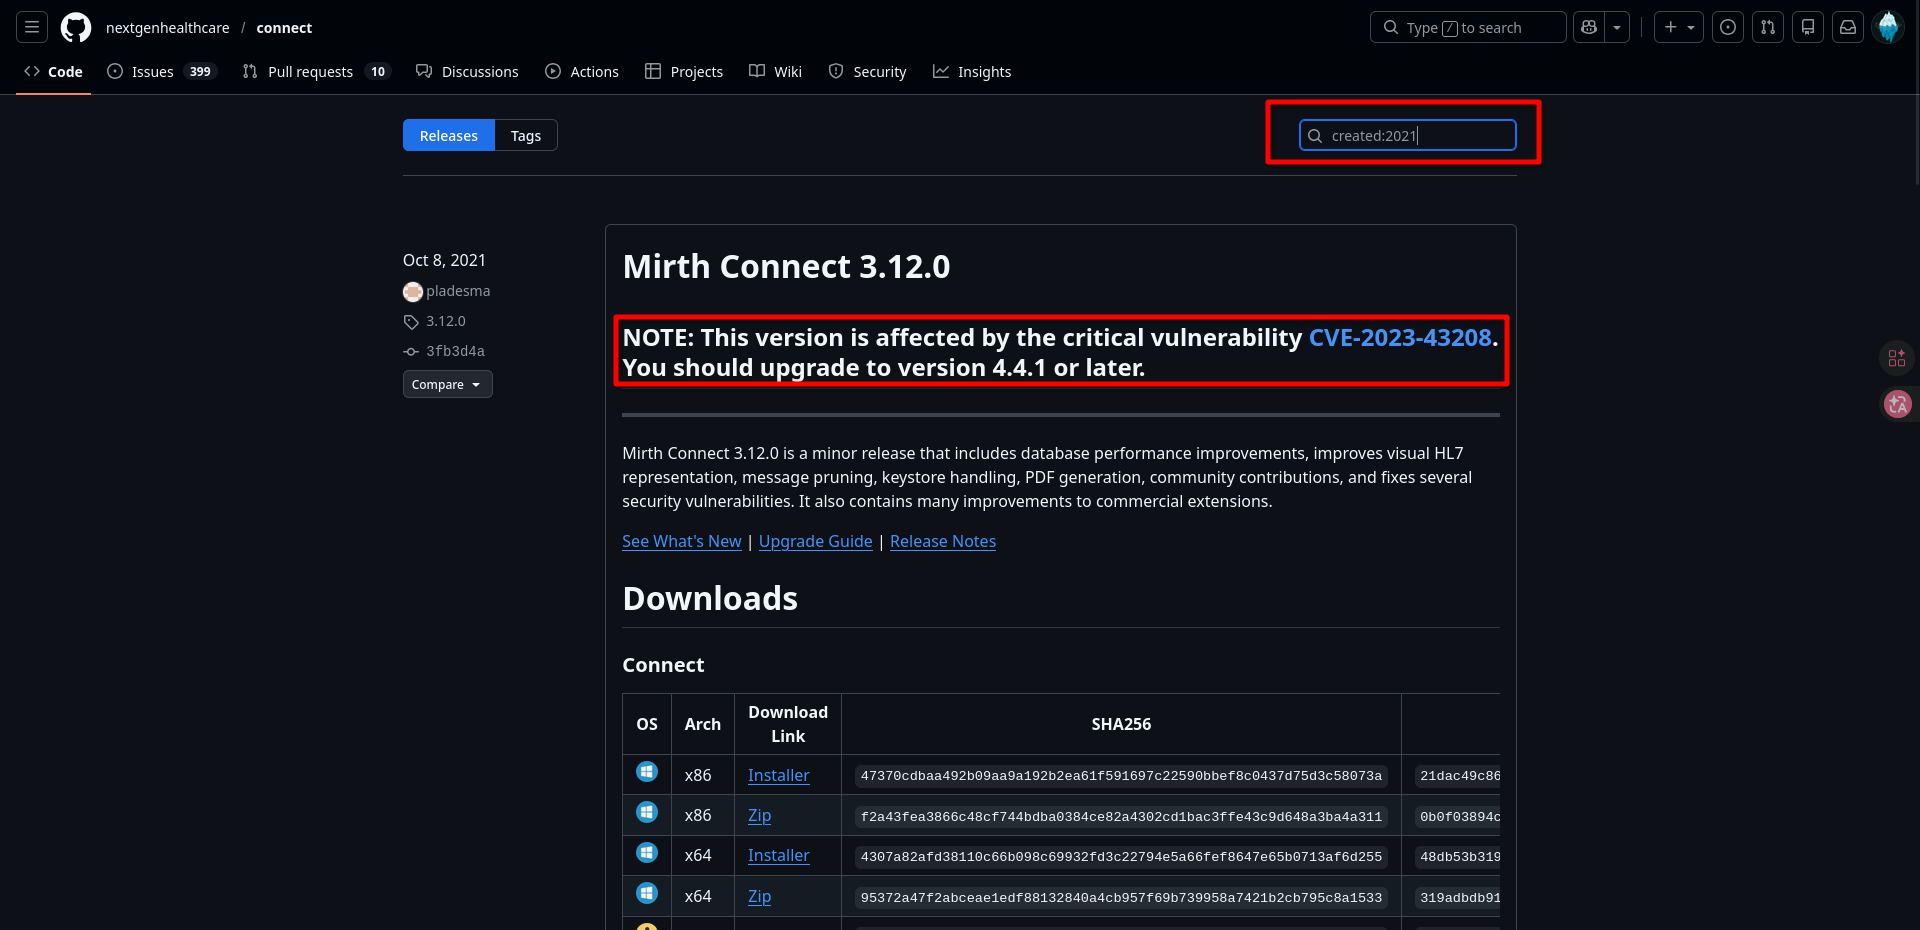Click the Oct 8, 2021 release date
This screenshot has height=930, width=1920.
[444, 260]
